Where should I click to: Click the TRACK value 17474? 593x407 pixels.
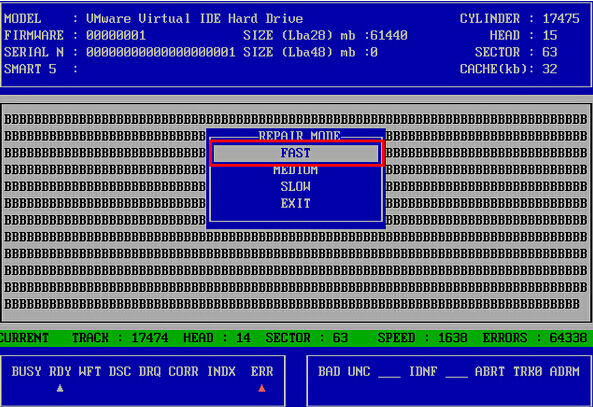150,338
